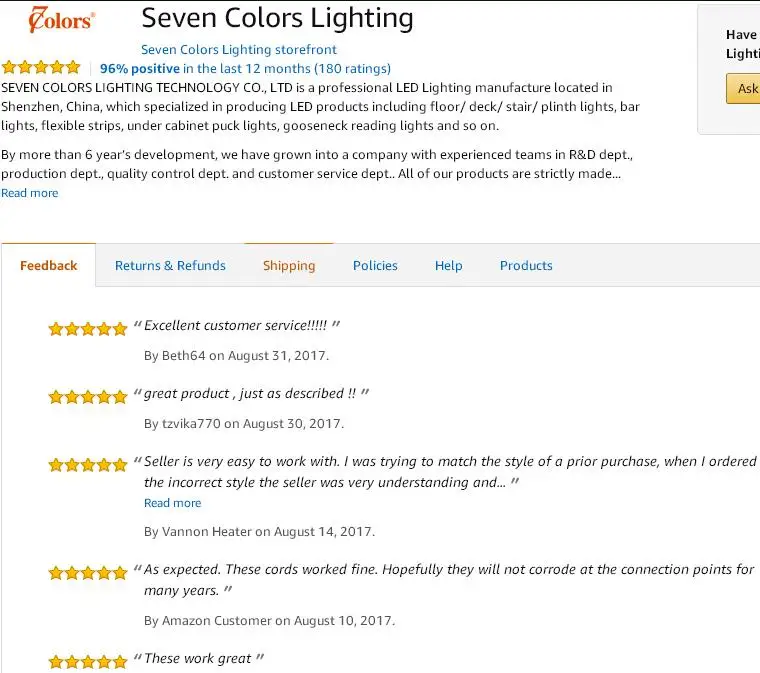This screenshot has width=760, height=673.
Task: Go to the Policies tab
Action: click(x=375, y=265)
